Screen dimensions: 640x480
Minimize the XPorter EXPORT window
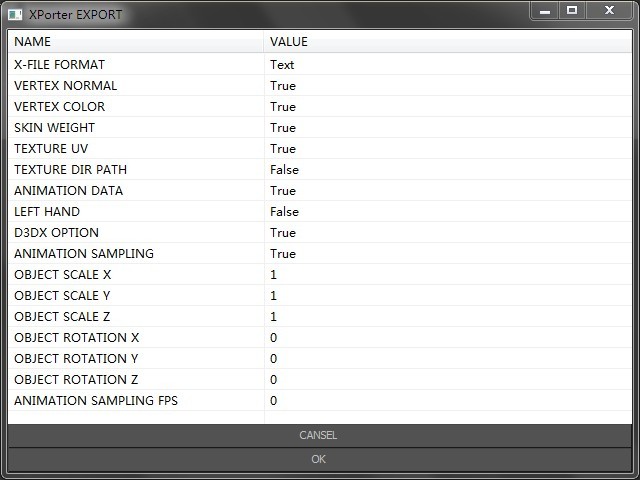pyautogui.click(x=545, y=11)
